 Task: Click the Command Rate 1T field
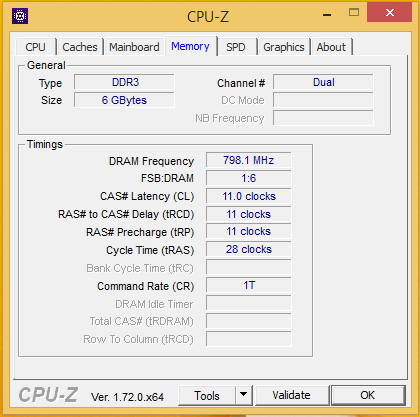click(x=249, y=285)
